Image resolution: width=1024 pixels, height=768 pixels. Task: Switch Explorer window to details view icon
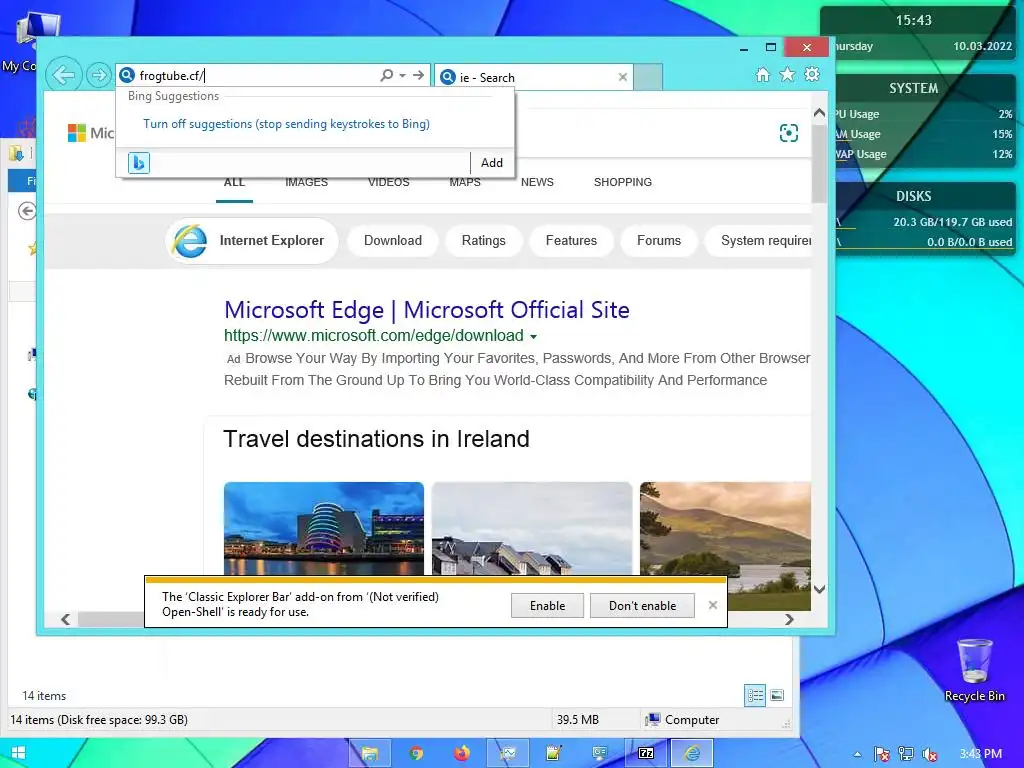point(755,696)
